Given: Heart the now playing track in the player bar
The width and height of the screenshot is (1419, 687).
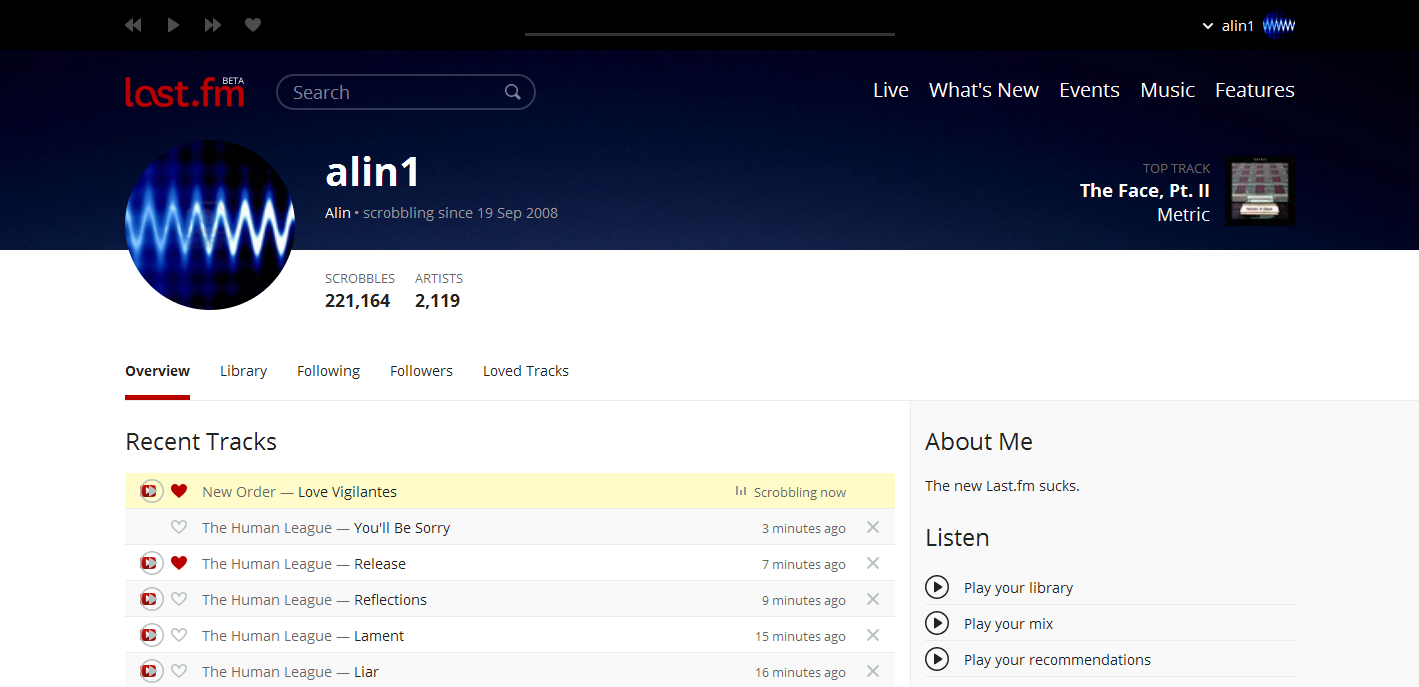Looking at the screenshot, I should tap(253, 24).
